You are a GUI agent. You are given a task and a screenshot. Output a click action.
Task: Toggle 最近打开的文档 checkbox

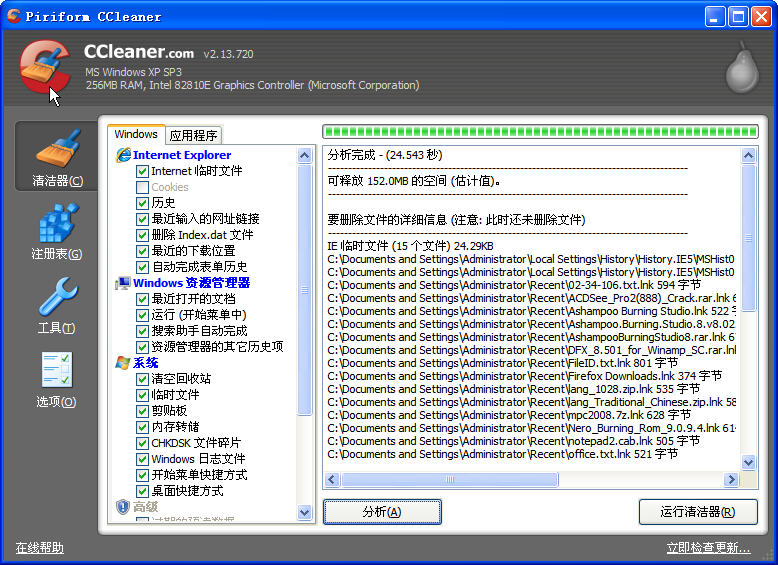[x=142, y=299]
